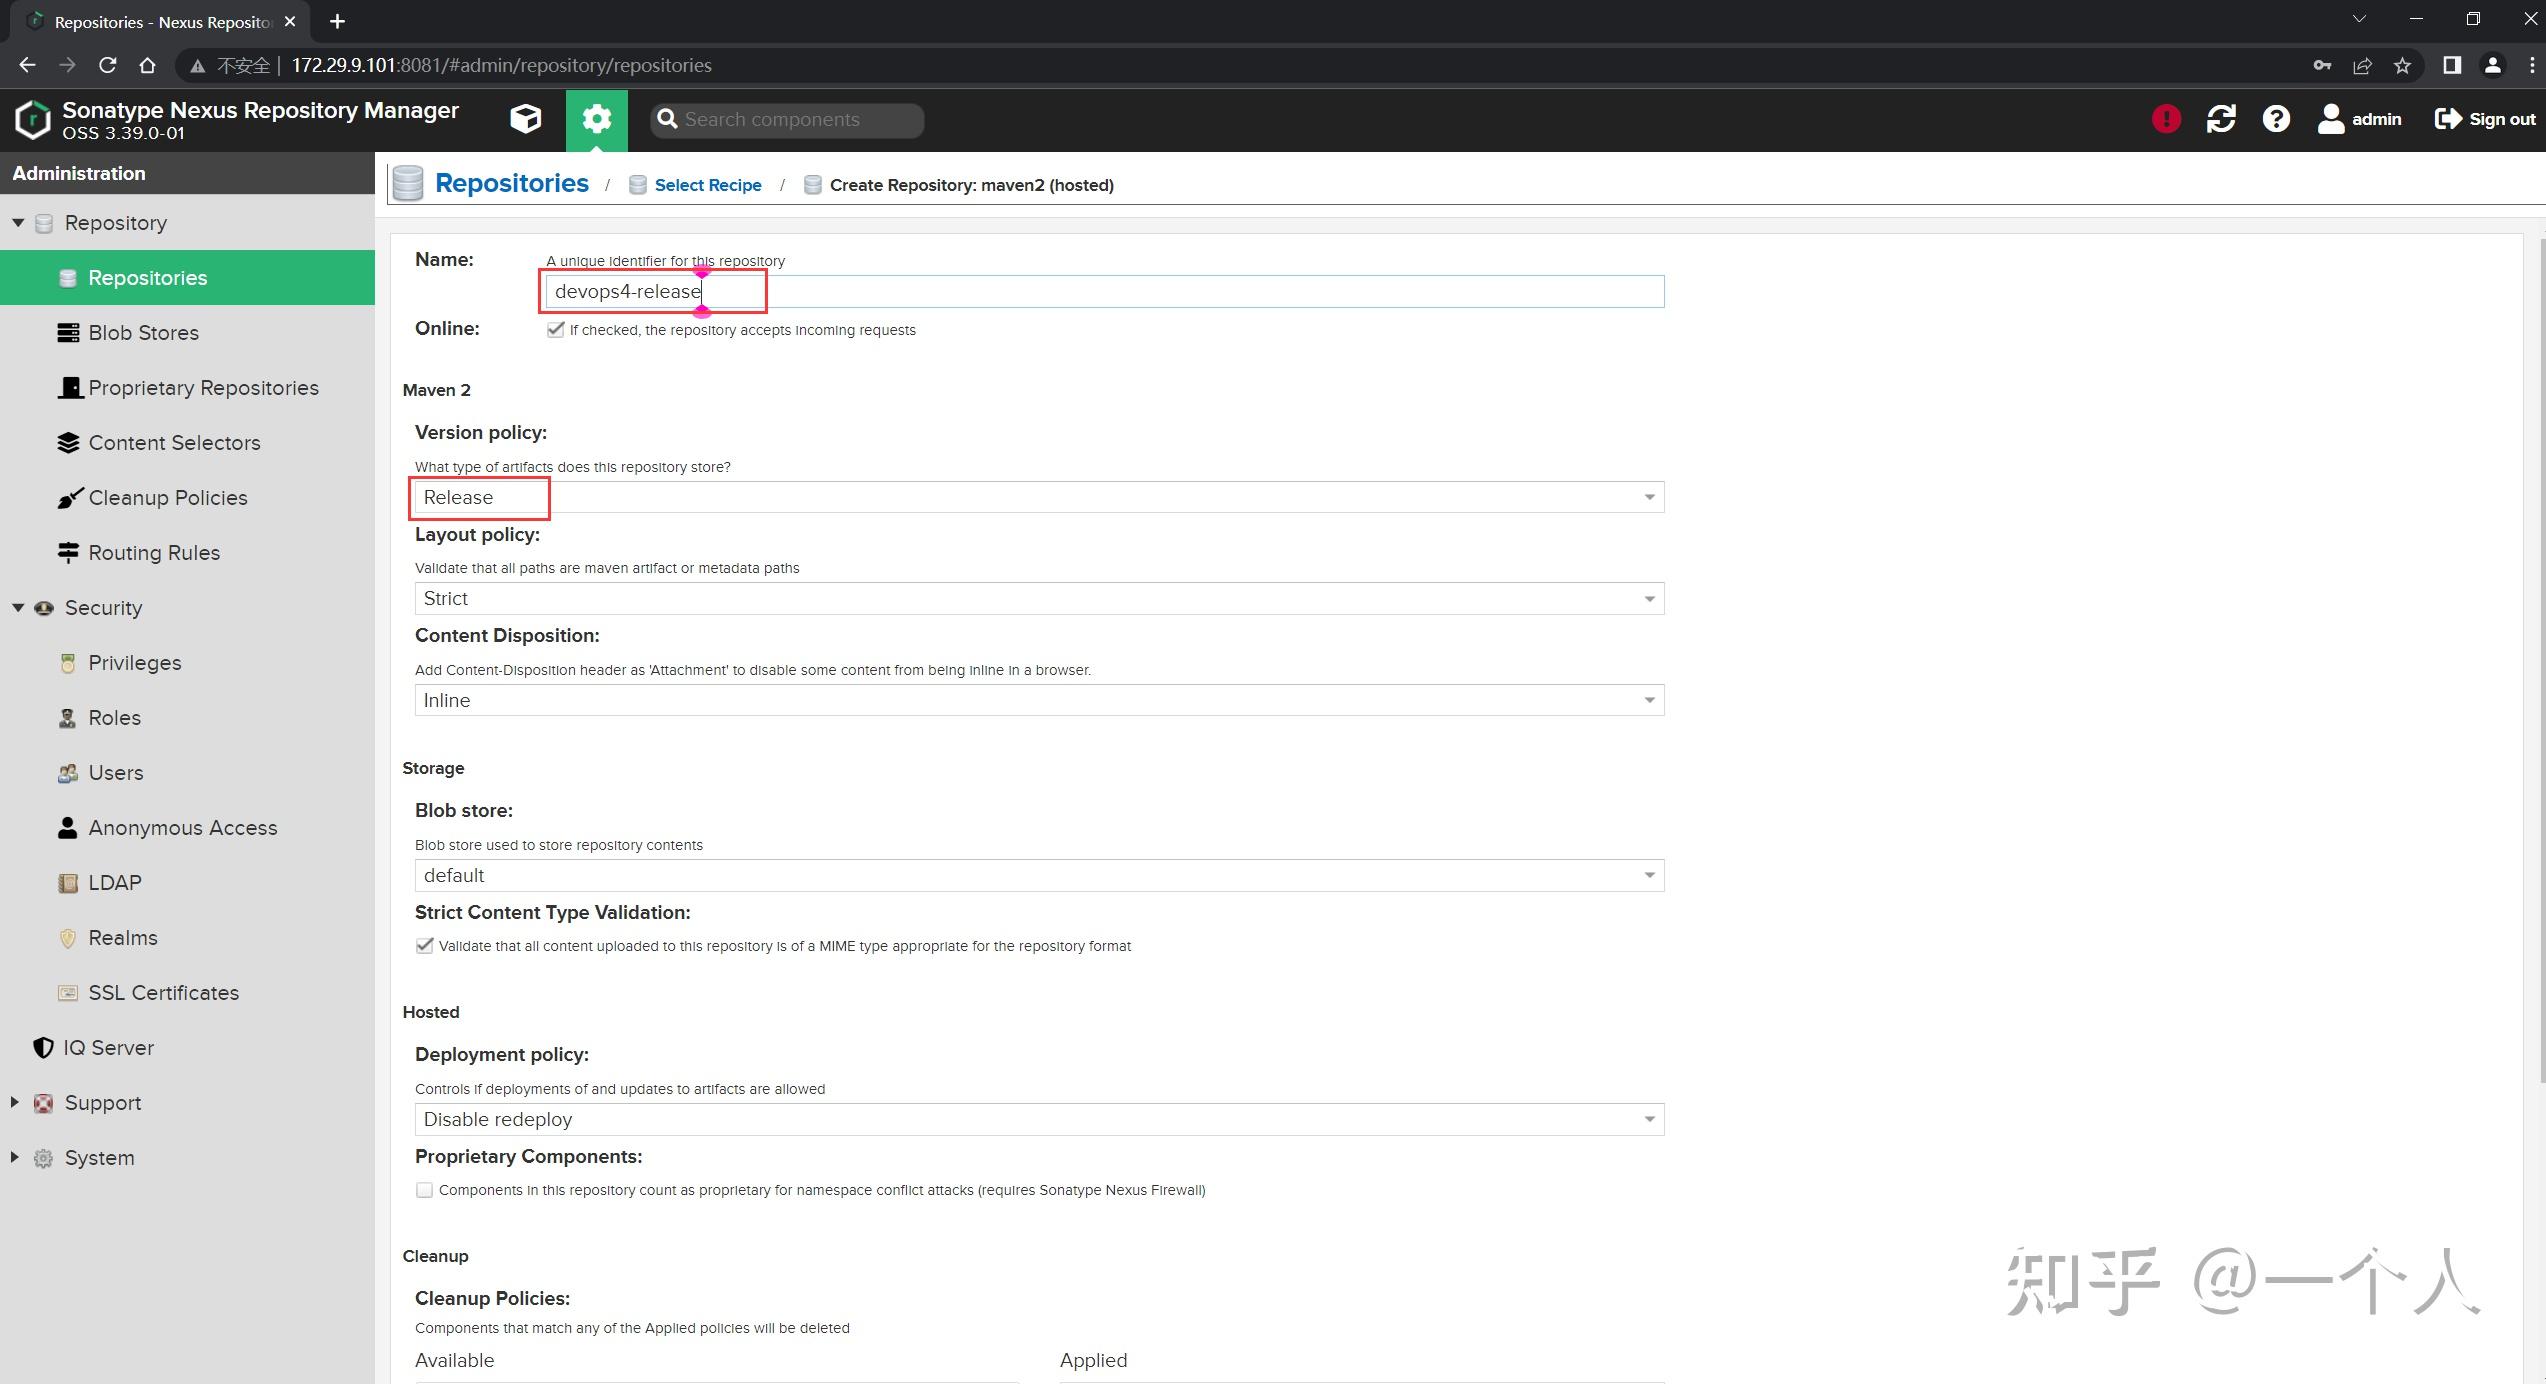The width and height of the screenshot is (2546, 1384).
Task: Open the Version policy dropdown
Action: click(1649, 497)
